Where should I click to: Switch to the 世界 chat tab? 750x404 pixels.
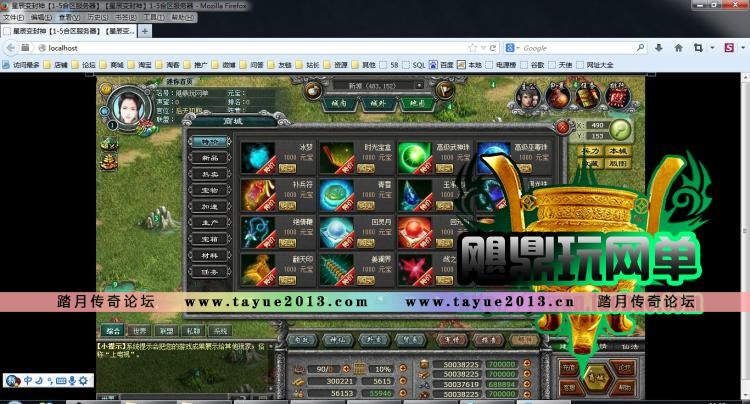pyautogui.click(x=140, y=330)
